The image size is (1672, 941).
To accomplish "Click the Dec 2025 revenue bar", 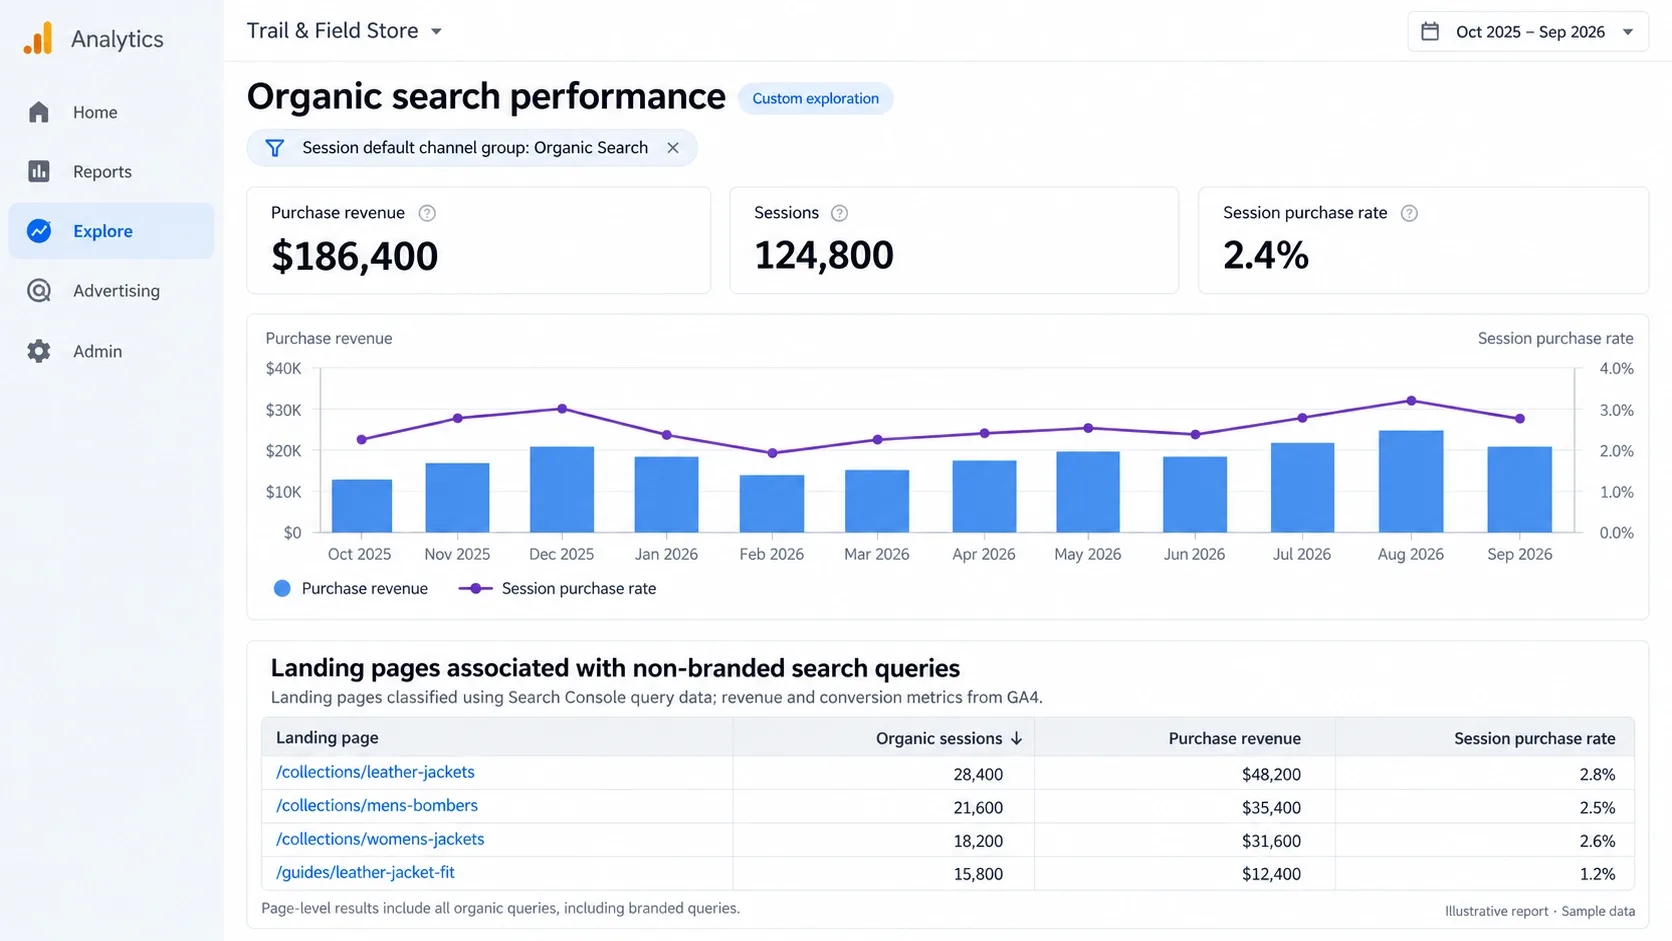I will (561, 489).
